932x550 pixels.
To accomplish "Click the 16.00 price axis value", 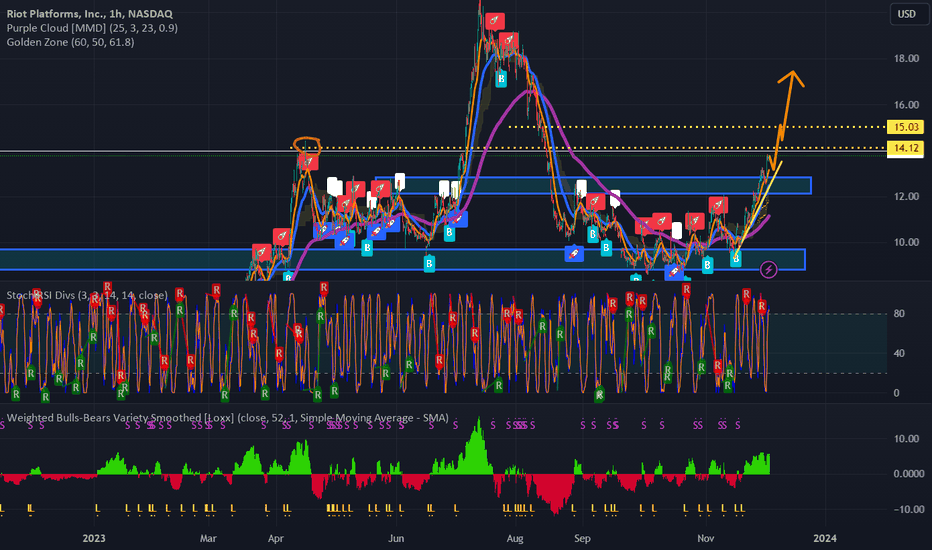I will pyautogui.click(x=906, y=105).
